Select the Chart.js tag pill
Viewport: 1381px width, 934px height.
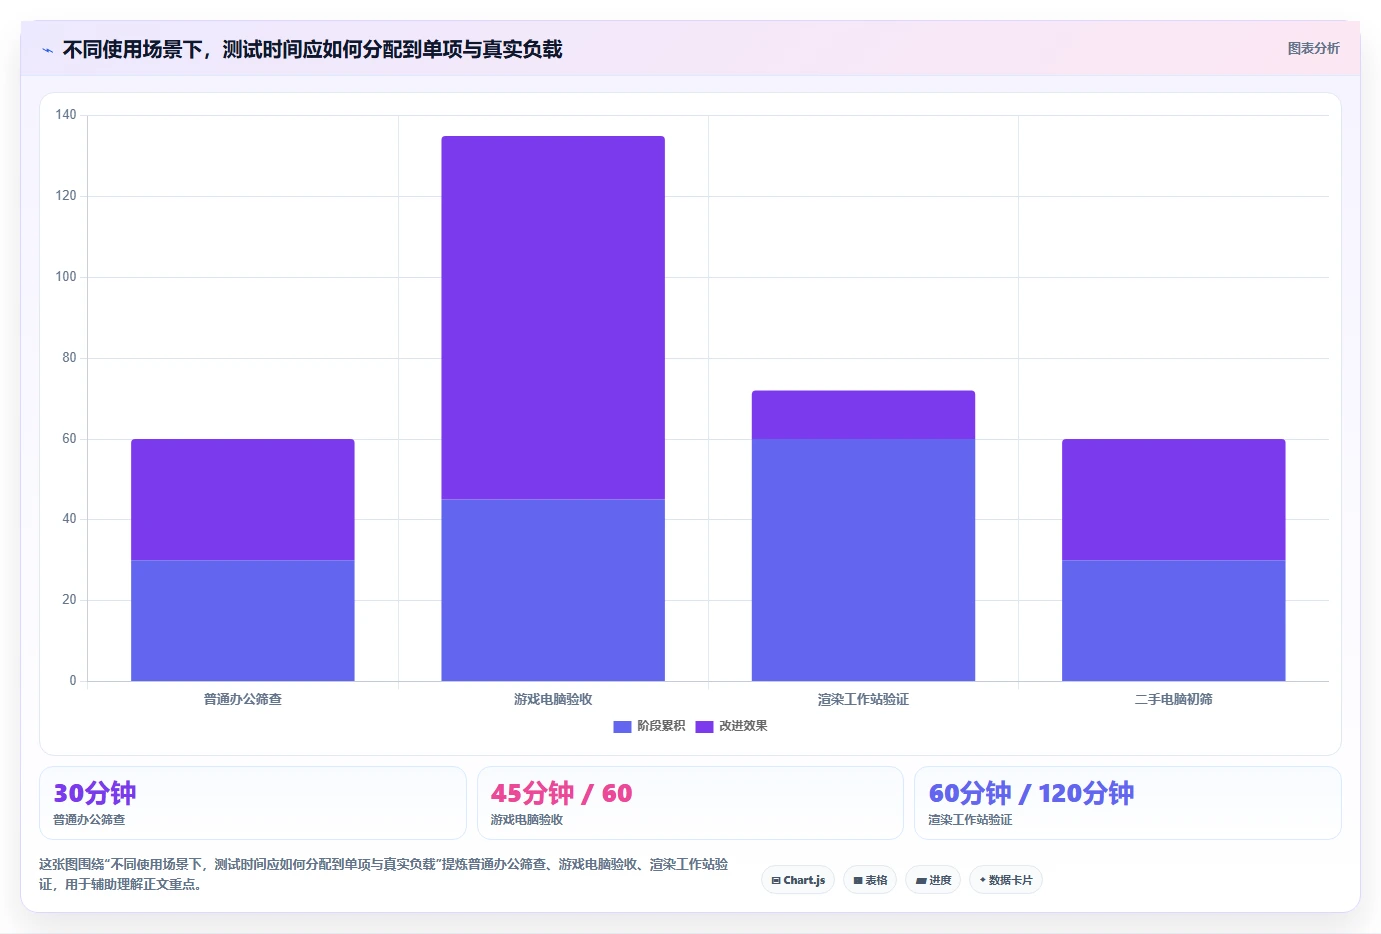(x=798, y=880)
